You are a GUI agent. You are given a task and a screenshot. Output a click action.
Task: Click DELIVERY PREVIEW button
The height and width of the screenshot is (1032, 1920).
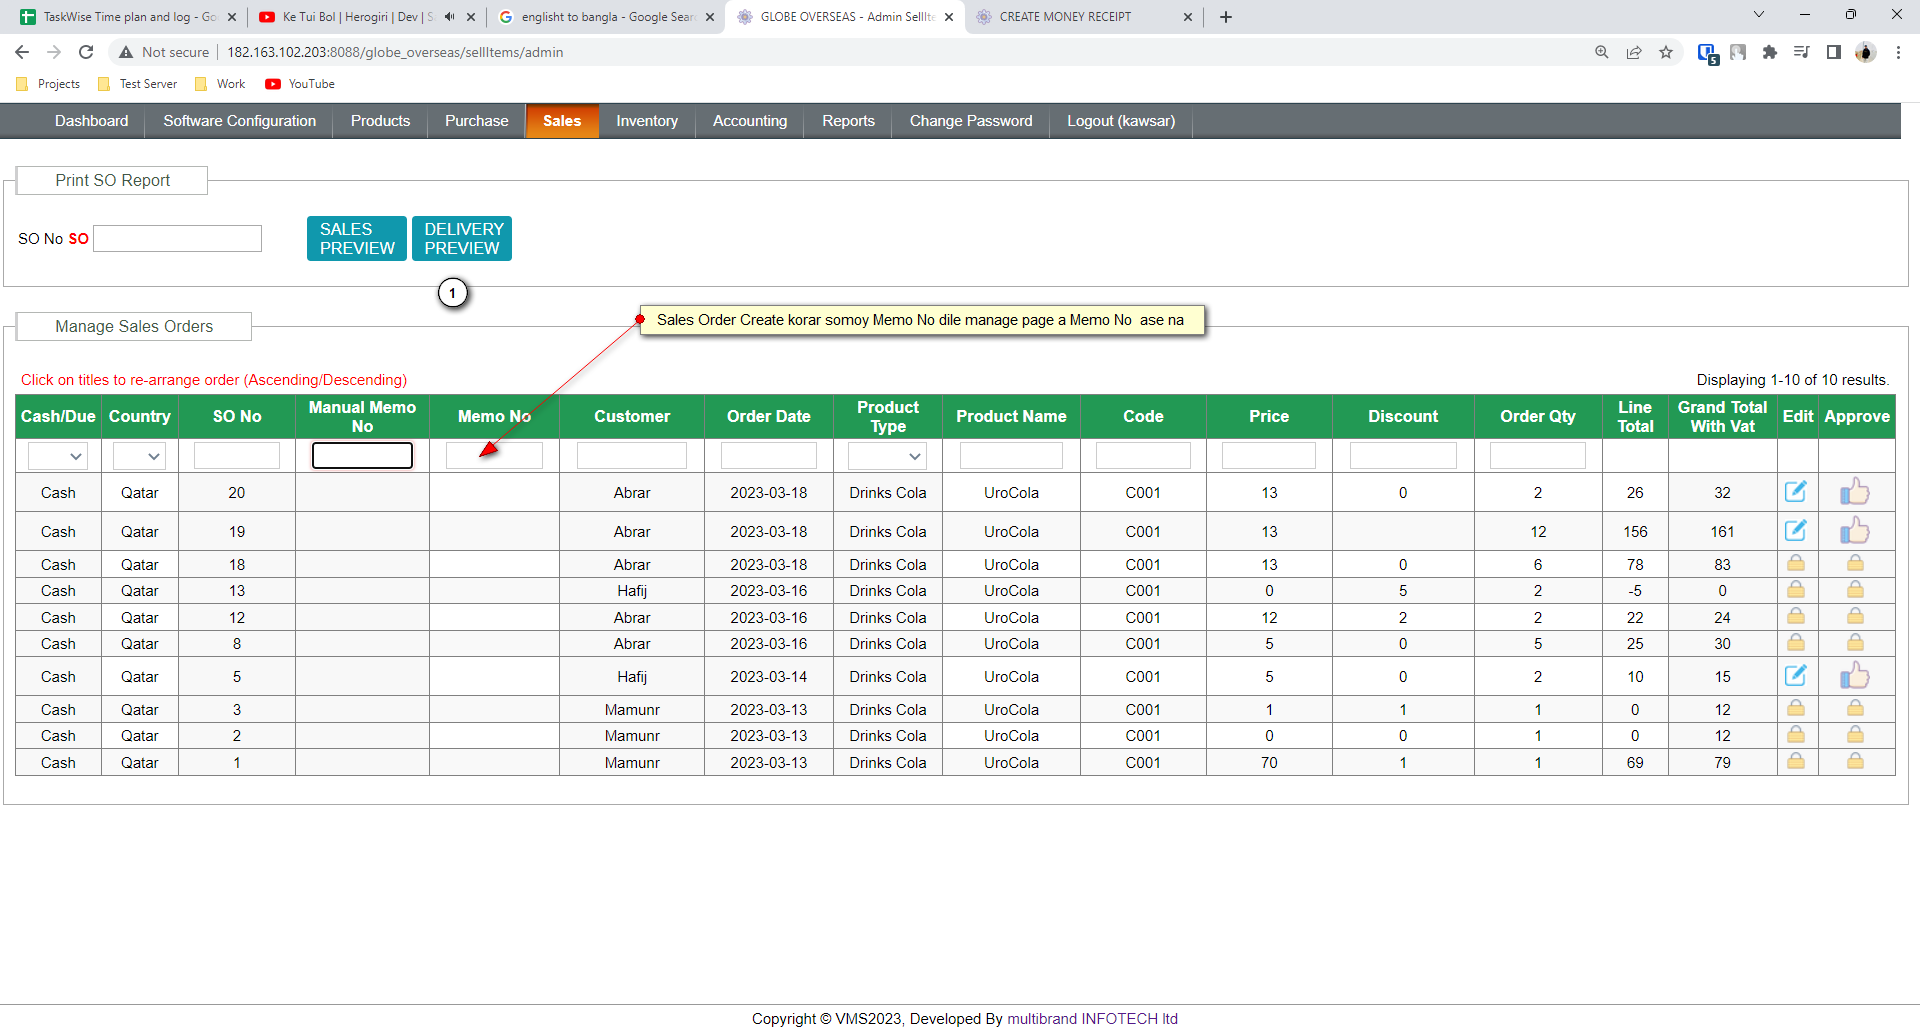pyautogui.click(x=462, y=239)
